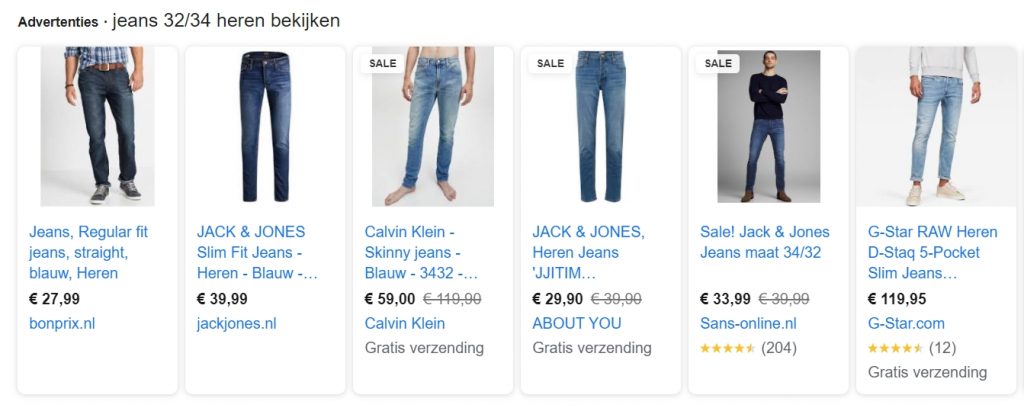Open 'JACK & JONES Slim Fit Jeans' title link
Screen dimensions: 1024x408
pyautogui.click(x=257, y=252)
